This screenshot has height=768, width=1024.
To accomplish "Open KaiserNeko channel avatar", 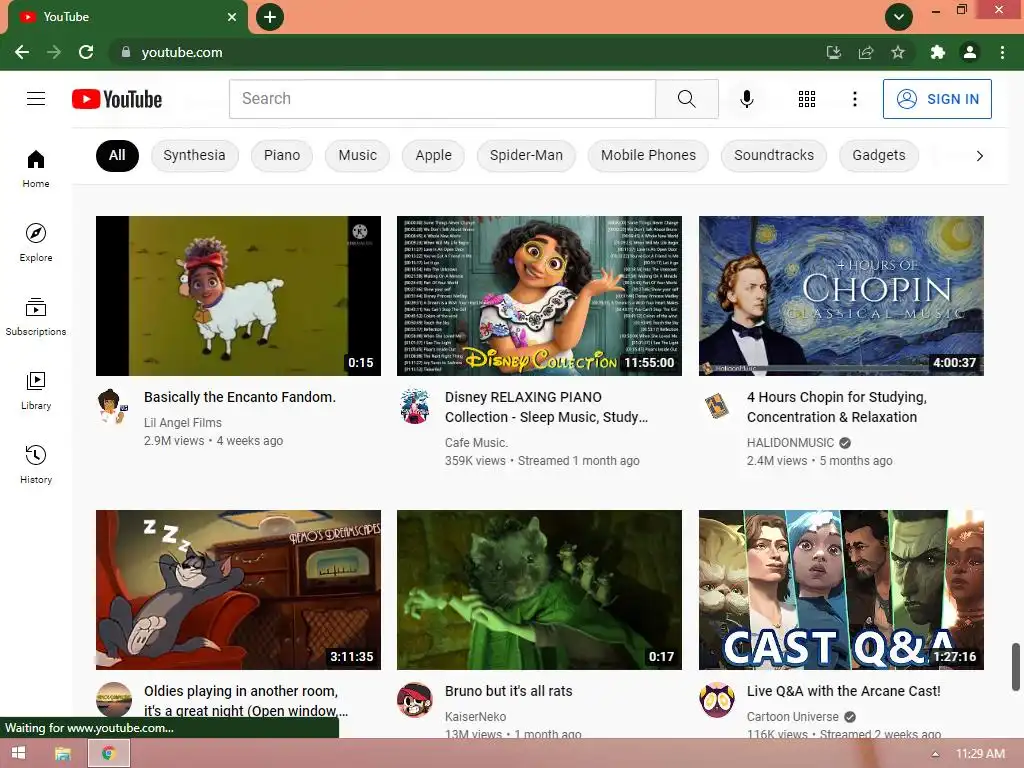I will pos(415,700).
